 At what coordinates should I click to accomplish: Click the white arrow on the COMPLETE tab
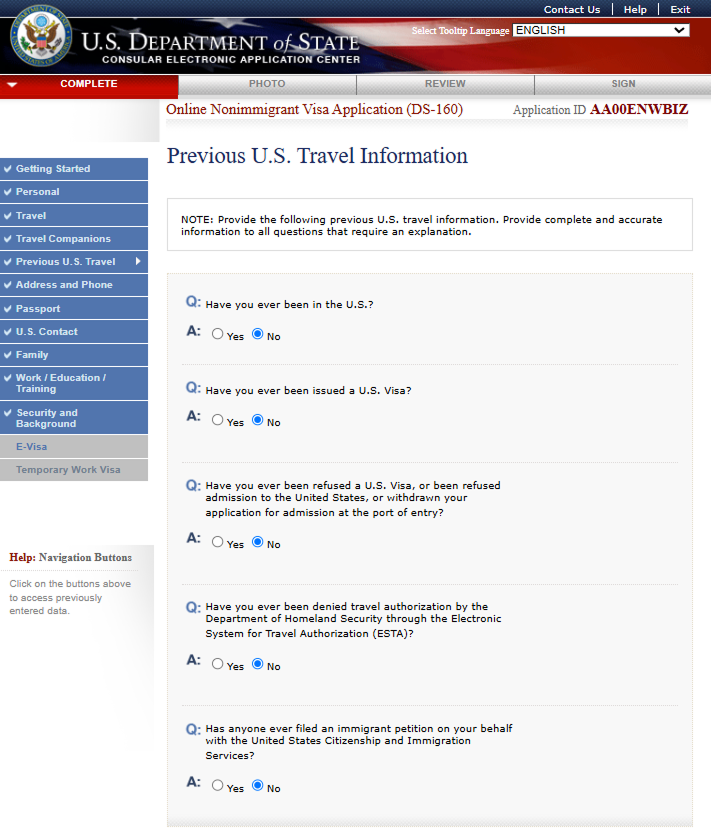click(x=12, y=85)
